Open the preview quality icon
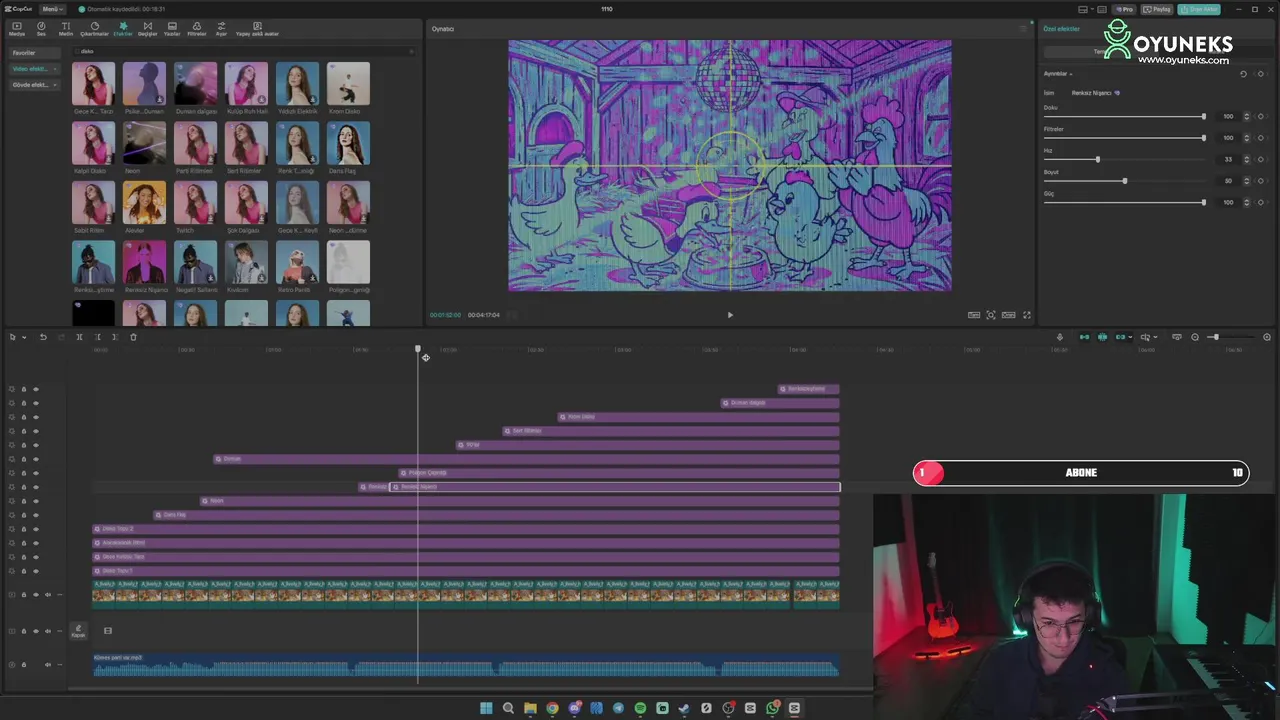Screen dimensions: 1280x720 click(x=974, y=315)
